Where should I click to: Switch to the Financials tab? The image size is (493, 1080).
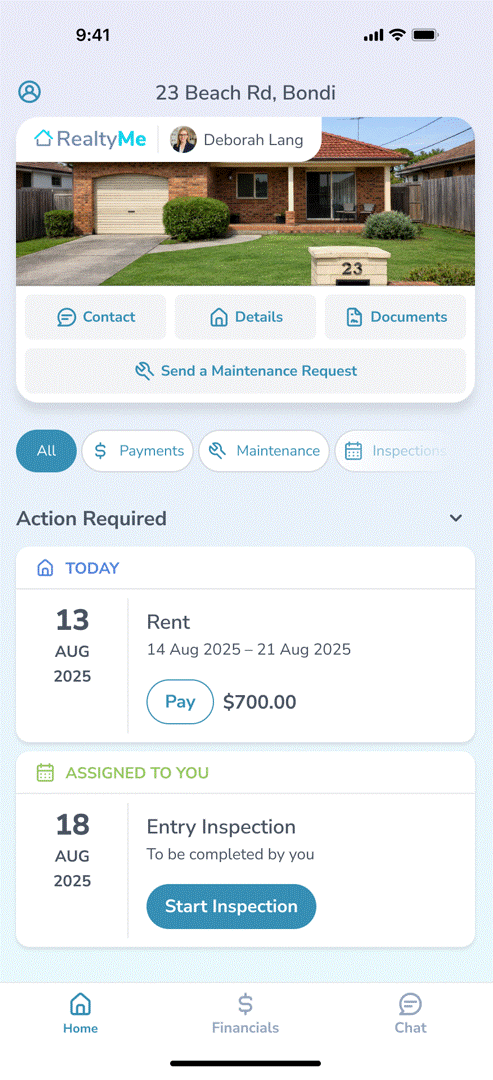(x=245, y=1014)
